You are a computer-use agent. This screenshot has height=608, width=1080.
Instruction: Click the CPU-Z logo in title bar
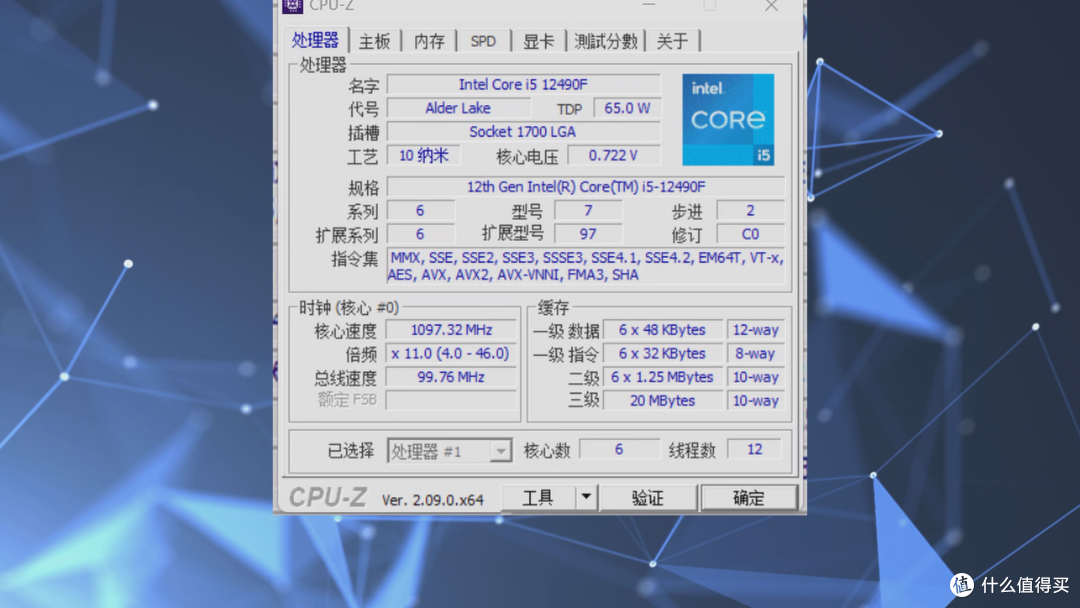292,7
